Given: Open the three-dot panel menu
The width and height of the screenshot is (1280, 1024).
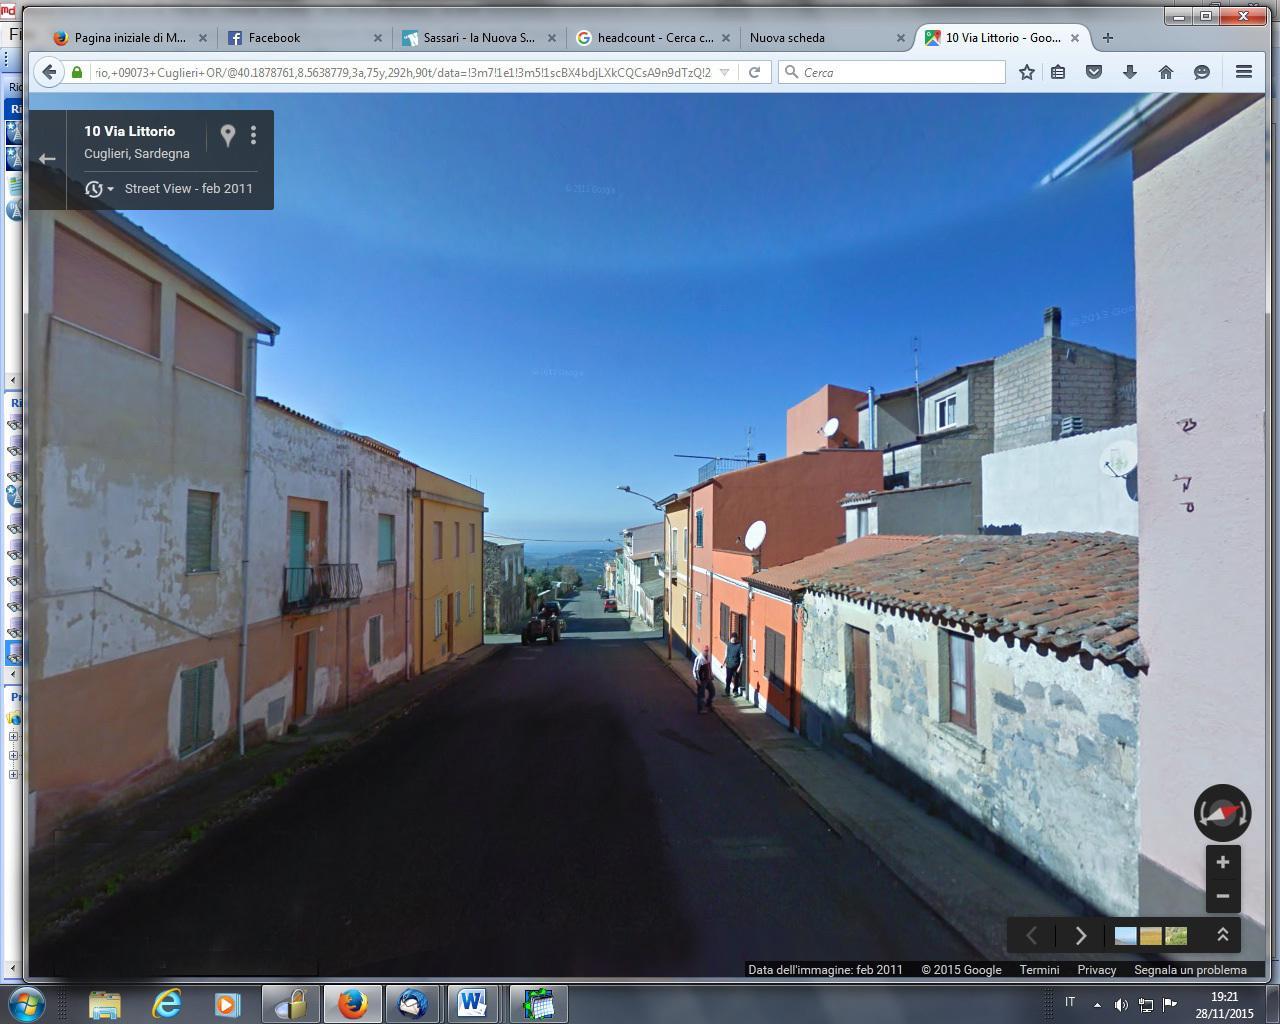Looking at the screenshot, I should [253, 134].
